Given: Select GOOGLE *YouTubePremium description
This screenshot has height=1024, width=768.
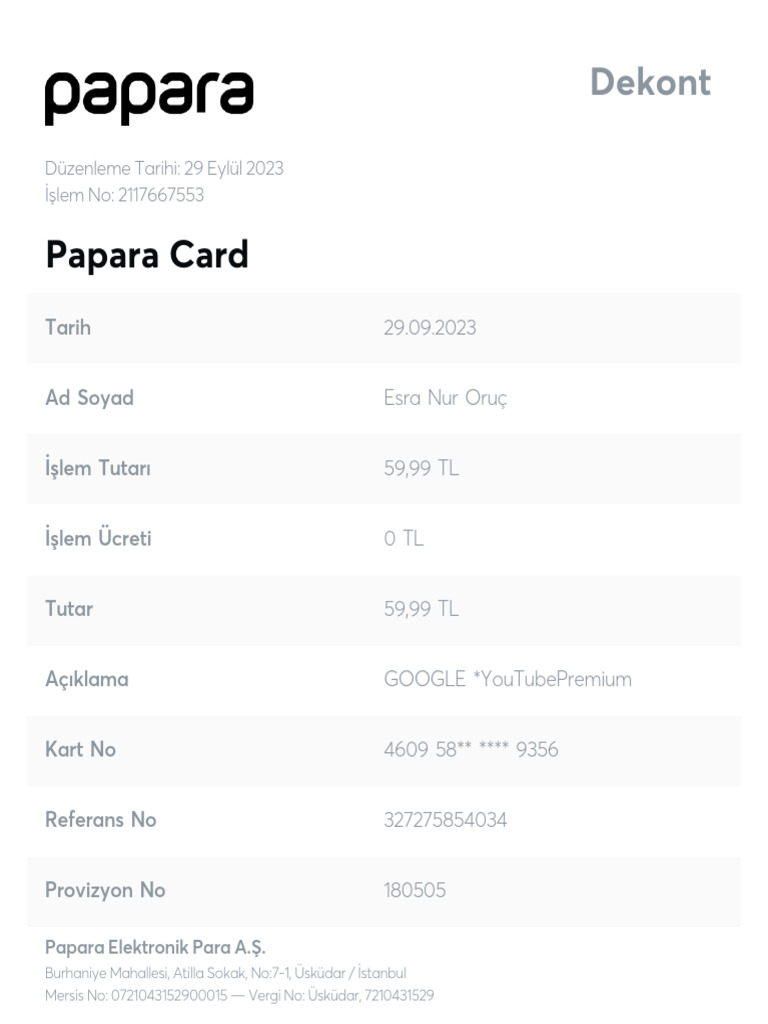Looking at the screenshot, I should tap(507, 679).
